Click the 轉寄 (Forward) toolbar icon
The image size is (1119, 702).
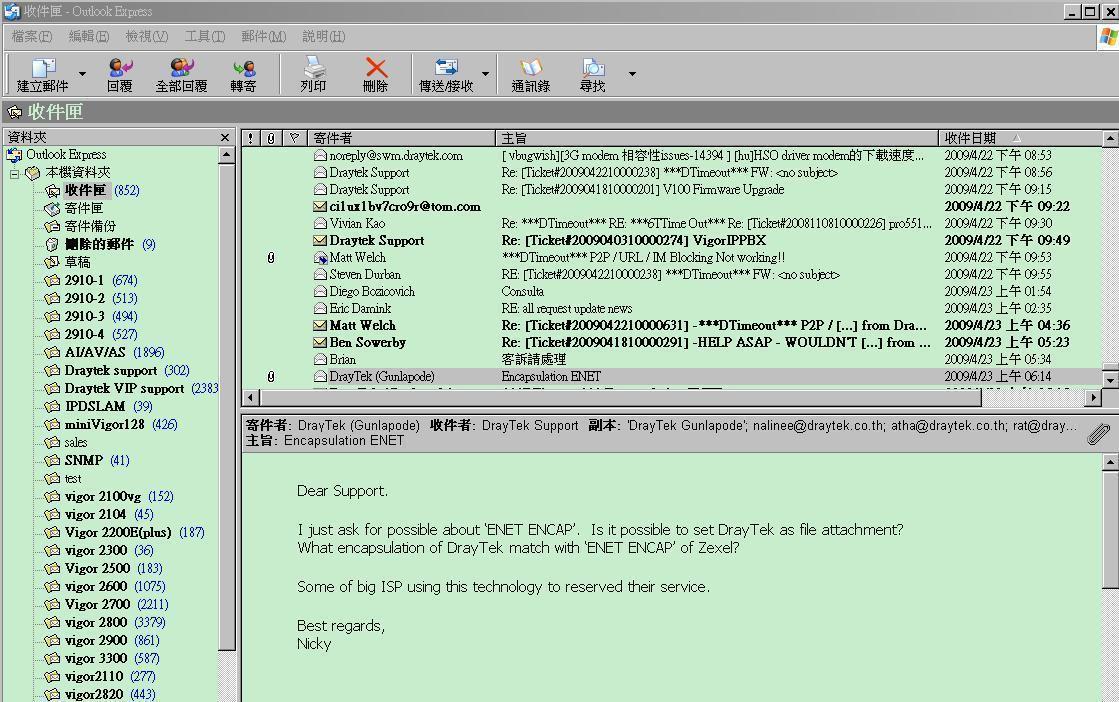coord(243,75)
